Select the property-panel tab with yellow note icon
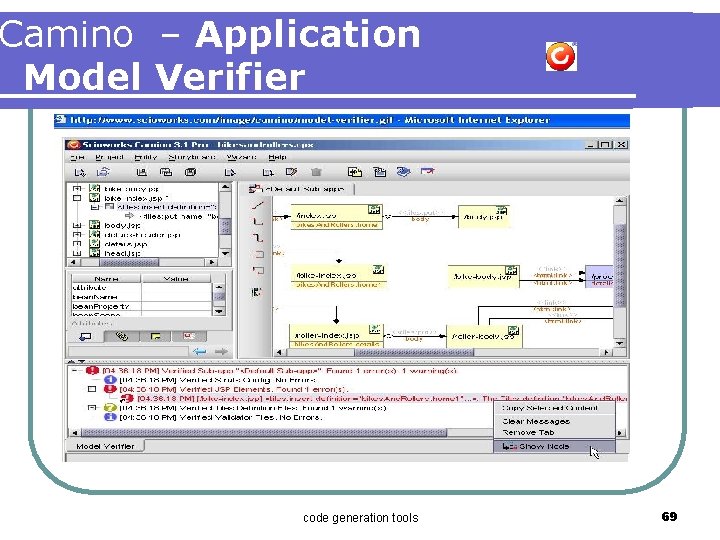Viewport: 720px width, 540px height. tap(155, 337)
